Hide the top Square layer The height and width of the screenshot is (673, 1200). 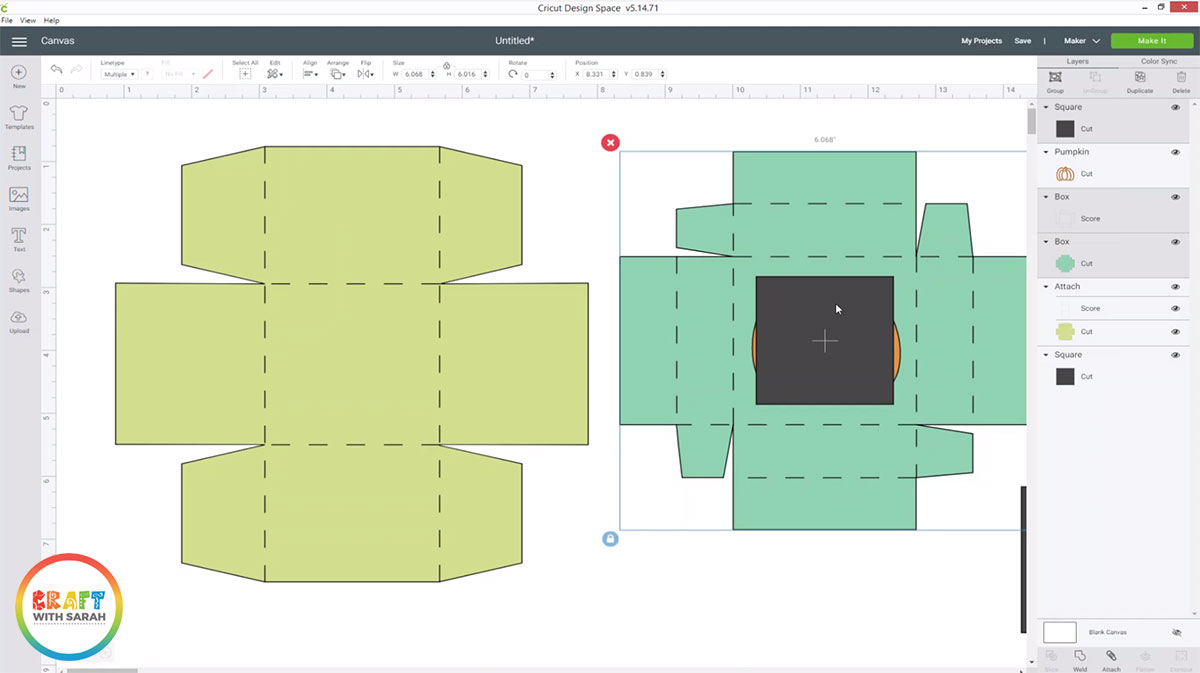click(x=1176, y=107)
